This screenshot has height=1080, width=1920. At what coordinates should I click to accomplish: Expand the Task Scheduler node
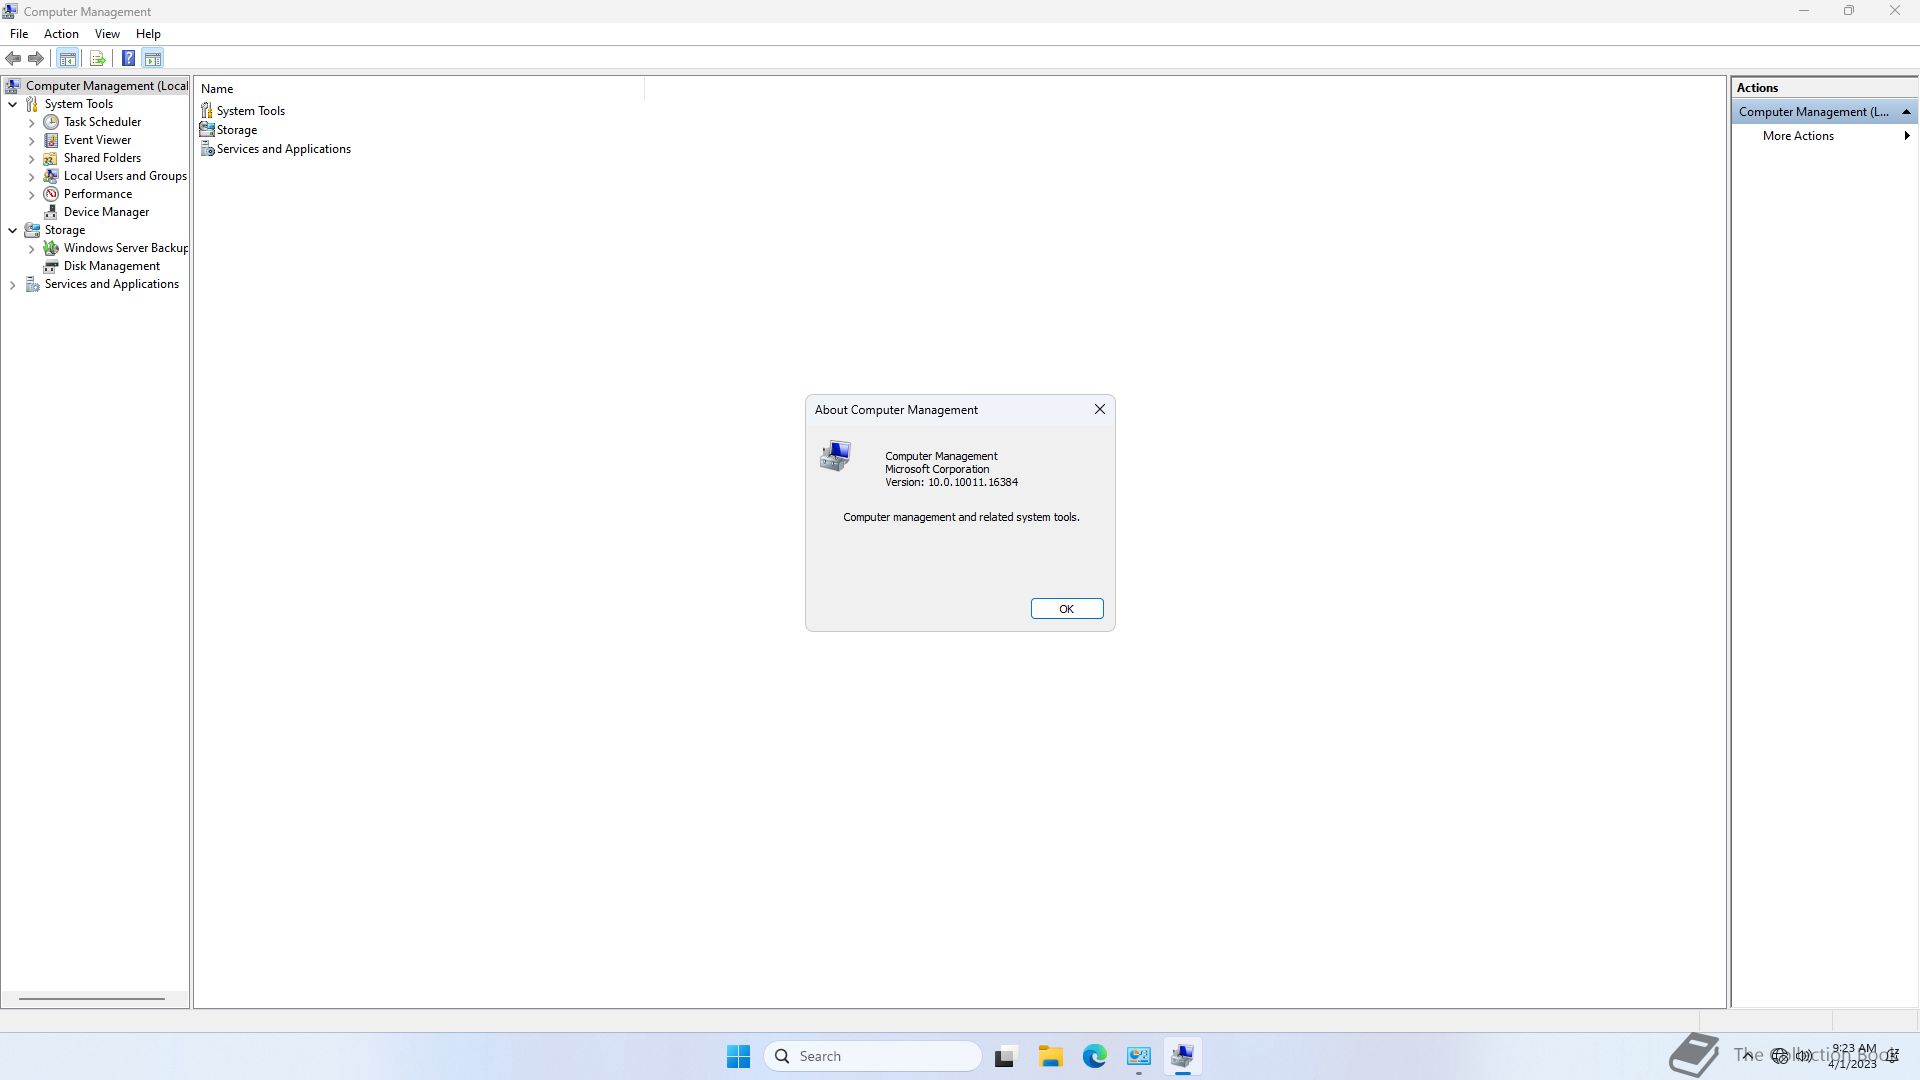(32, 122)
